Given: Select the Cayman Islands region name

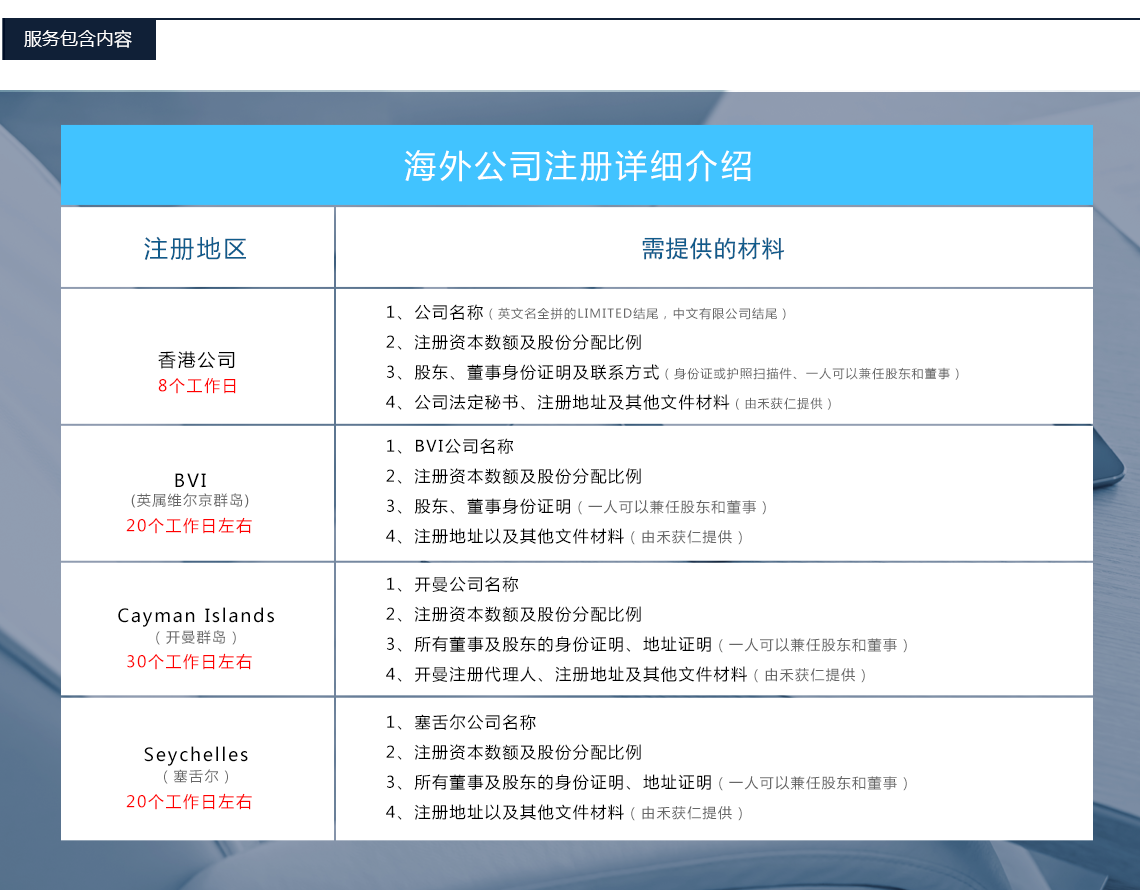Looking at the screenshot, I should (196, 616).
